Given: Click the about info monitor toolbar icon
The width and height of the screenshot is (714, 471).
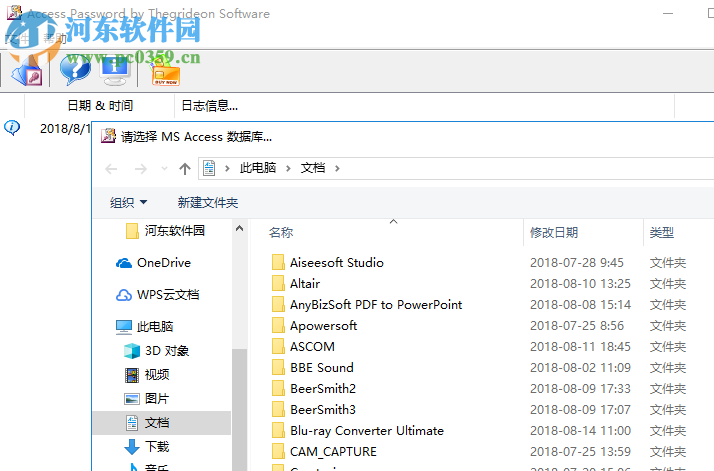Looking at the screenshot, I should pos(115,72).
